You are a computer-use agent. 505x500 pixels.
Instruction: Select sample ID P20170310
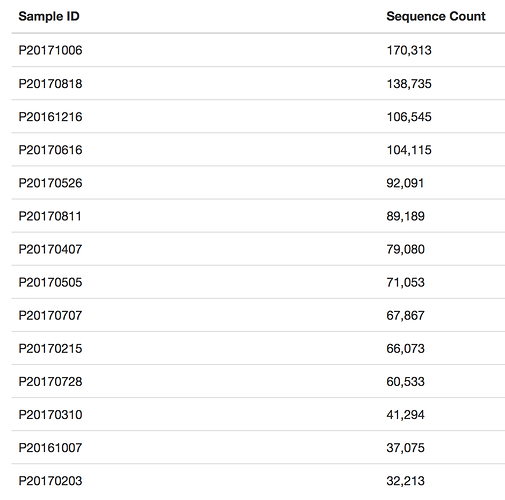50,415
